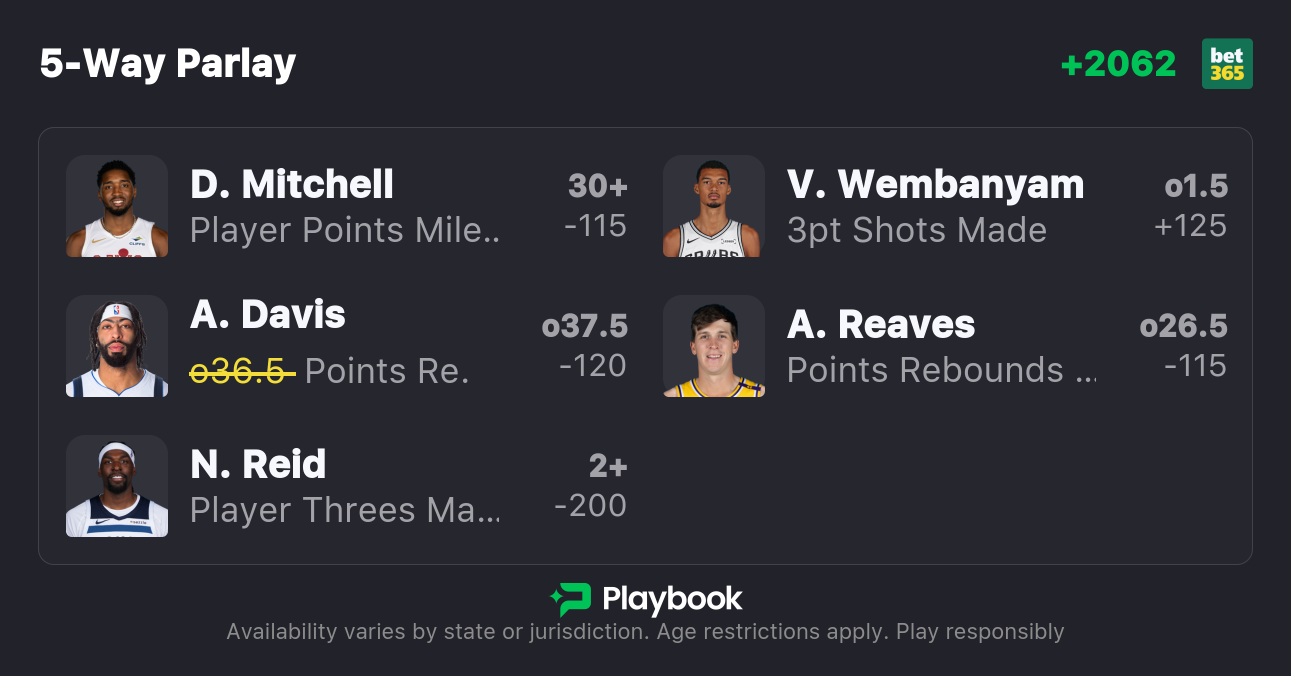The image size is (1291, 676).
Task: Click A. Davis's o37.5 line
Action: click(585, 326)
